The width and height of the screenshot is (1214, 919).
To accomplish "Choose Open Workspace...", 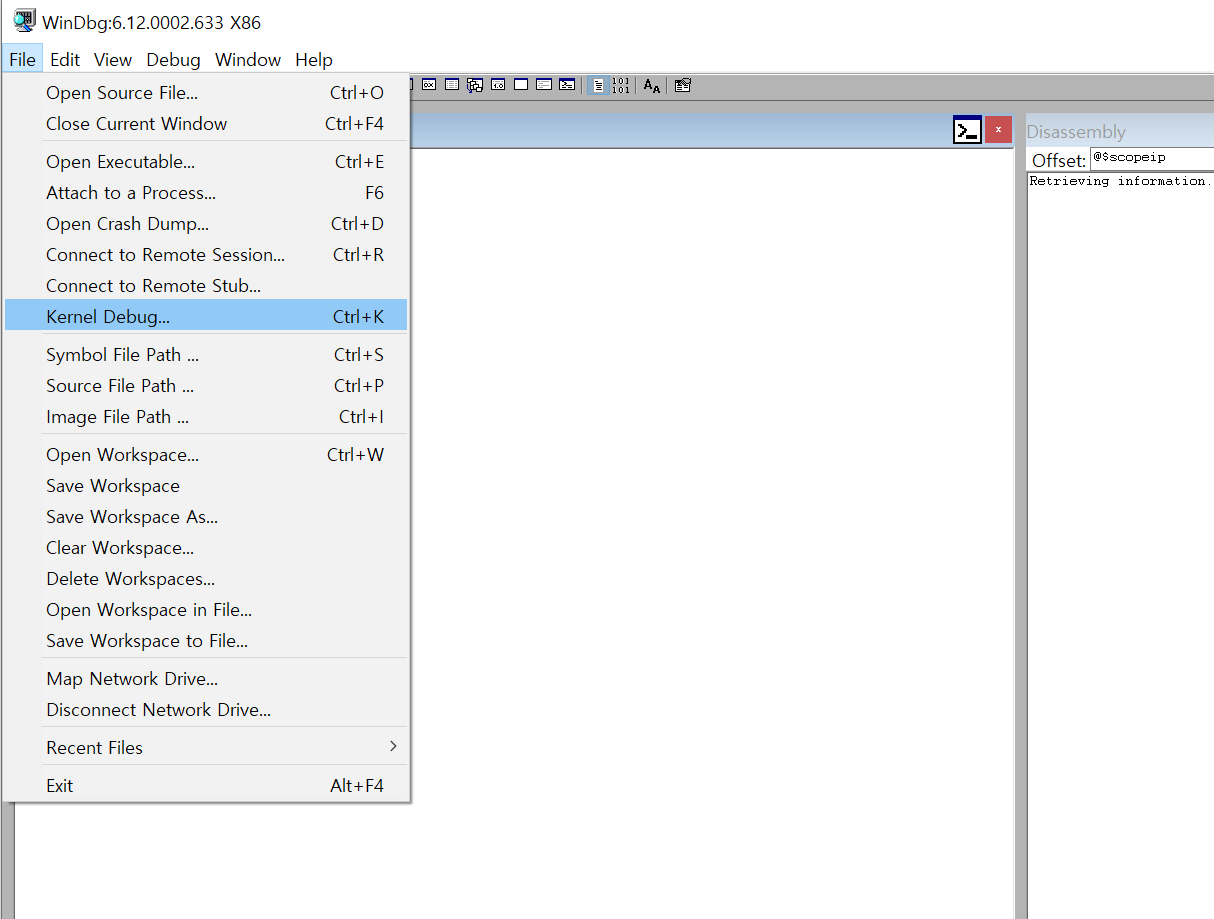I will pyautogui.click(x=206, y=455).
